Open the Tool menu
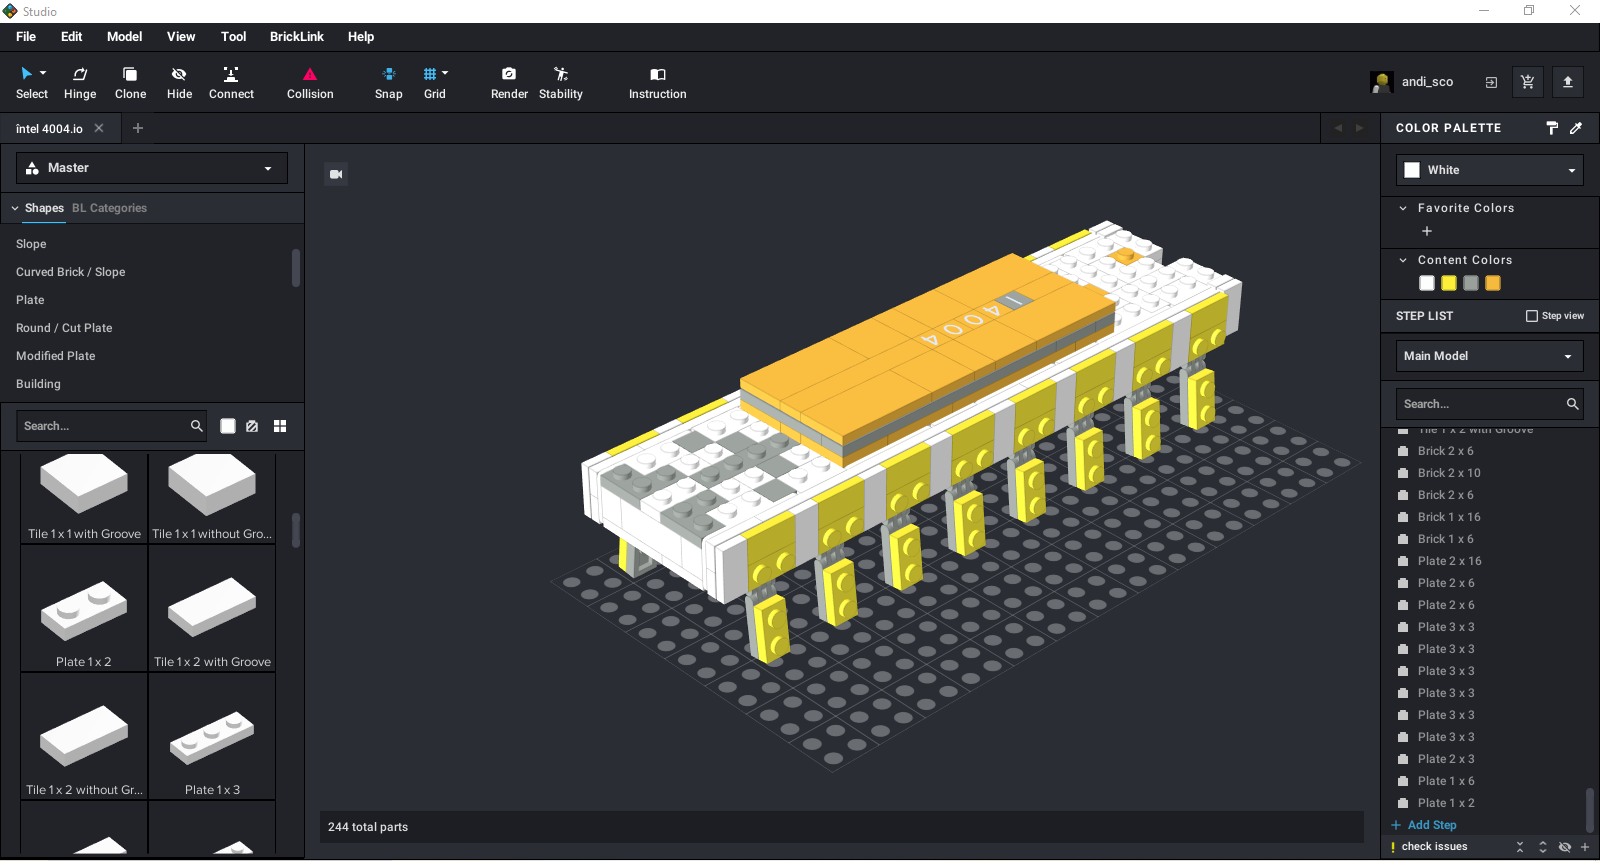The image size is (1600, 861). [233, 37]
